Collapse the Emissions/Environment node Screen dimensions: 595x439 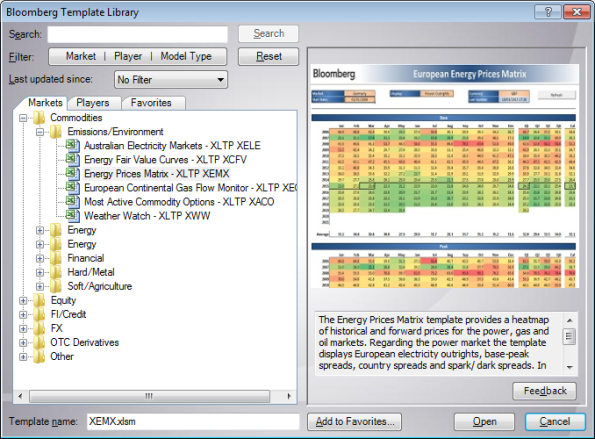click(x=40, y=132)
